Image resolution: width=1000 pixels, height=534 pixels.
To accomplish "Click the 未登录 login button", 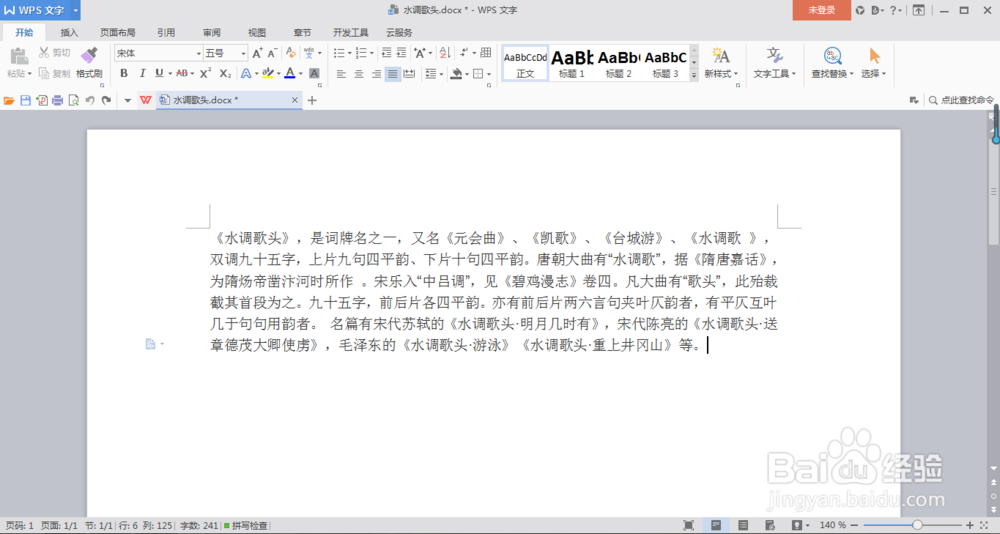I will coord(821,10).
